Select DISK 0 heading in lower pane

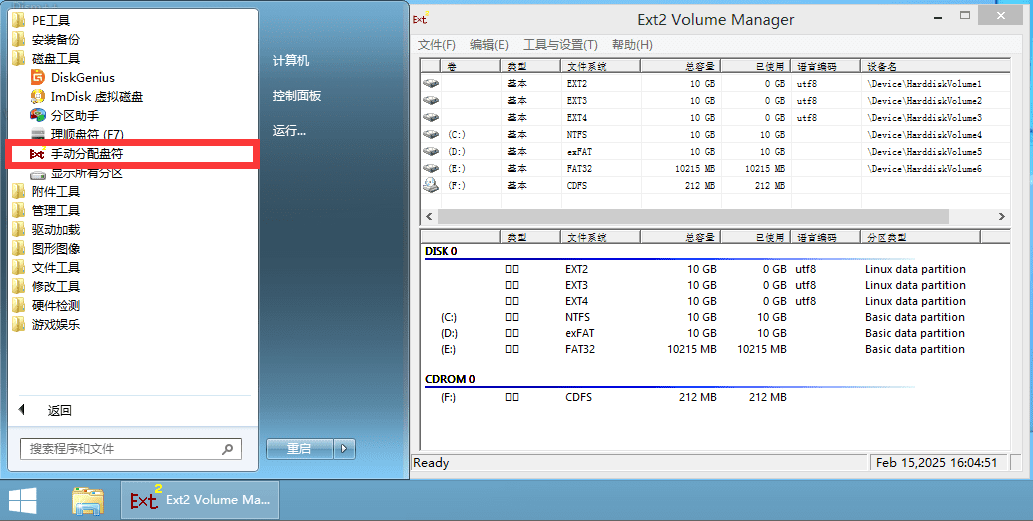pyautogui.click(x=441, y=251)
